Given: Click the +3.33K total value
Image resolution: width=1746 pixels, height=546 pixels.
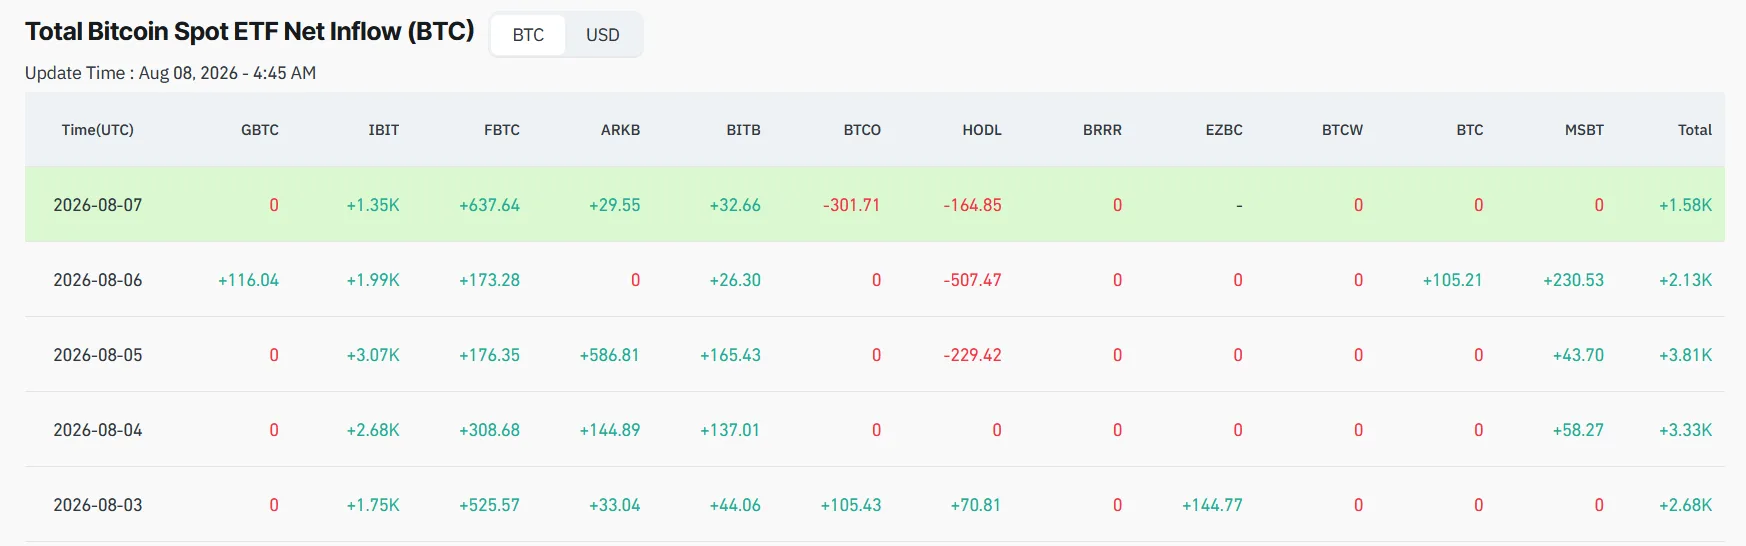Looking at the screenshot, I should 1685,430.
